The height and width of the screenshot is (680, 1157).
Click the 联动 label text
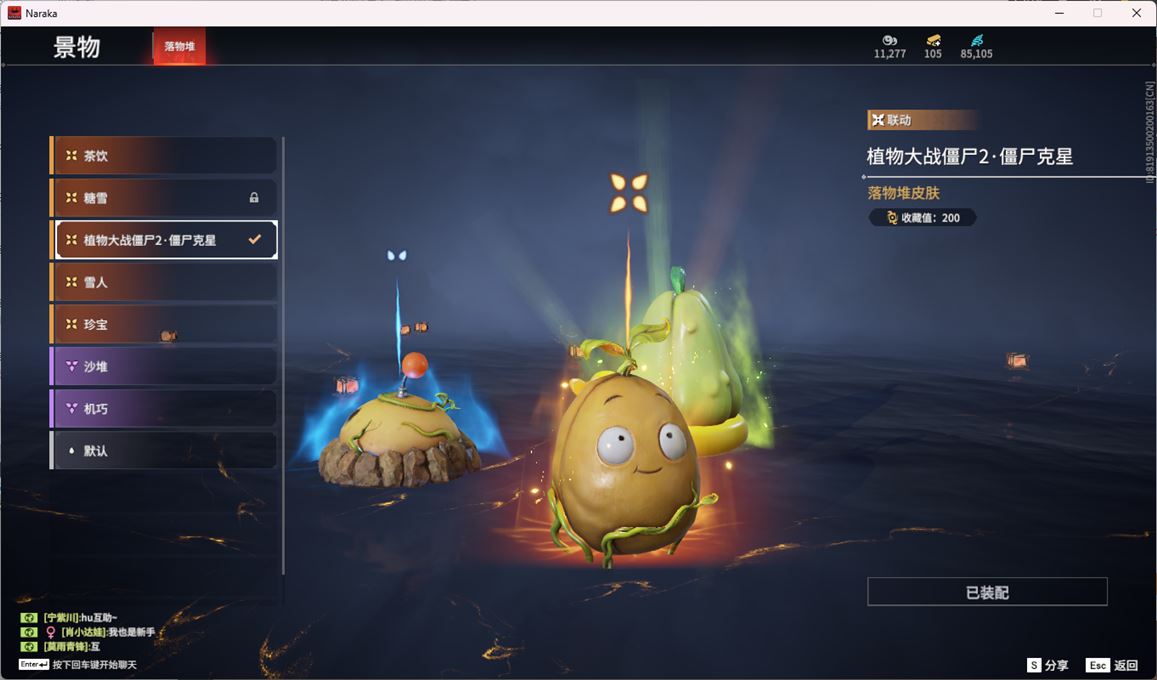(899, 119)
